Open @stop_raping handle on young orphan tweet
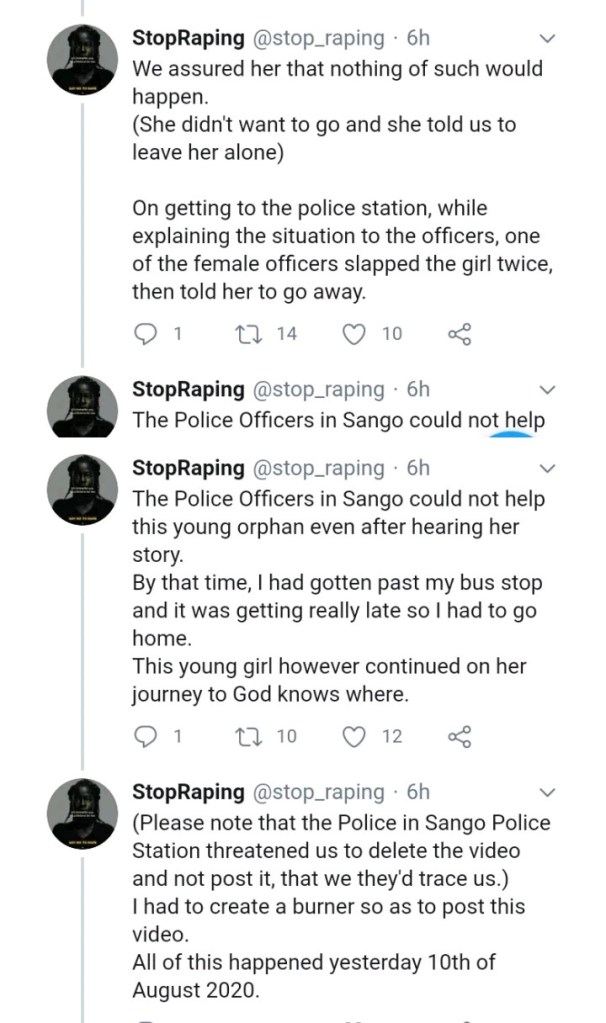This screenshot has width=606, height=1023. (316, 467)
